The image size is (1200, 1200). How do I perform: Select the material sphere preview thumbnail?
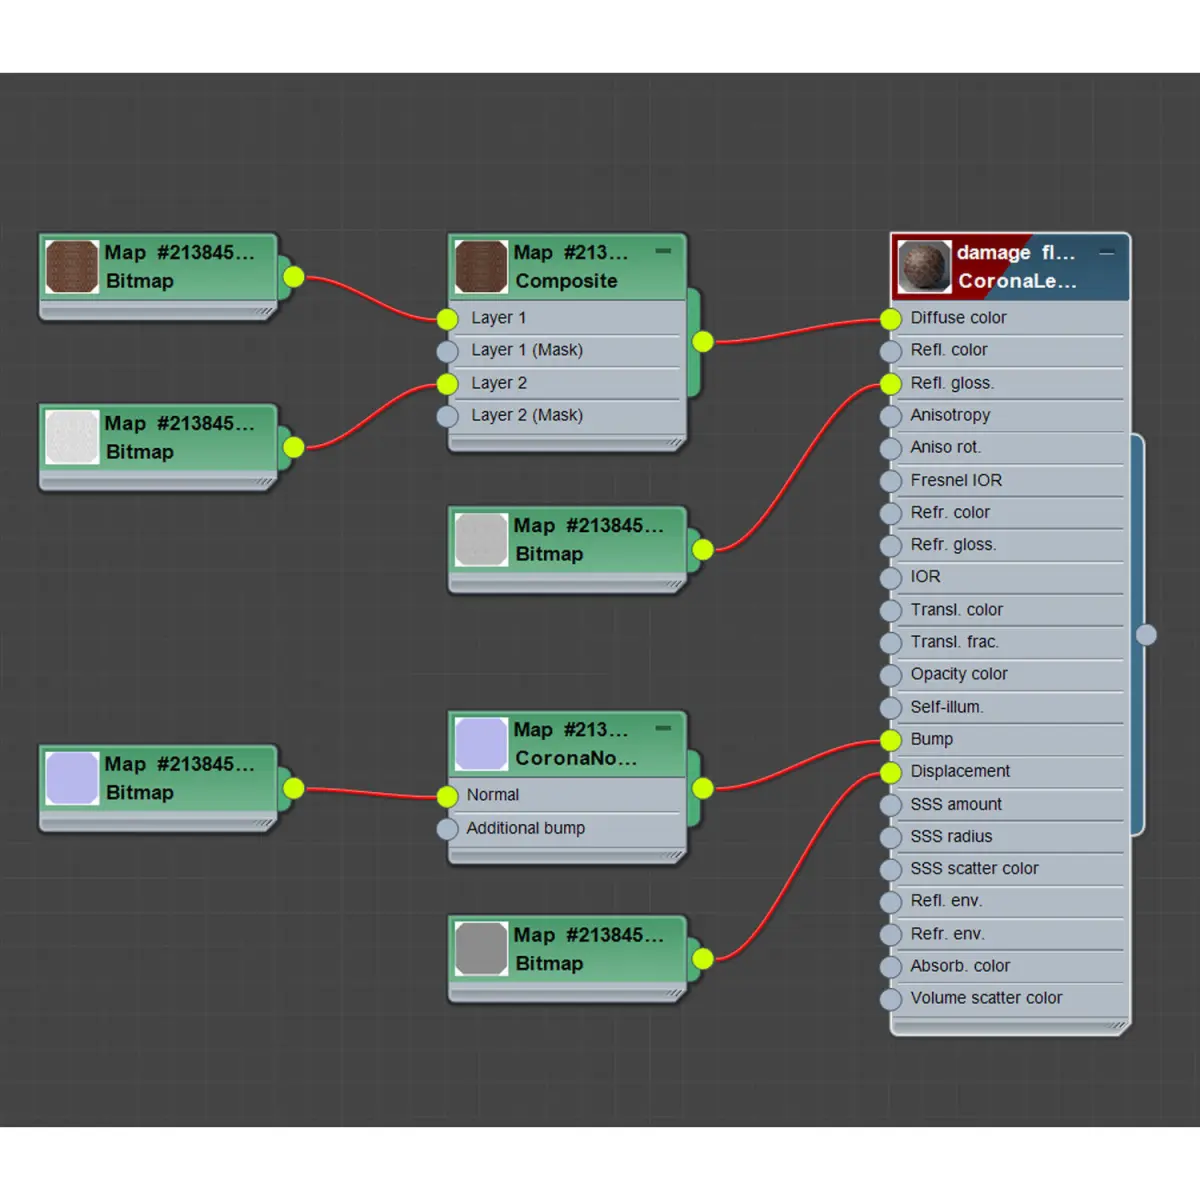pyautogui.click(x=923, y=267)
